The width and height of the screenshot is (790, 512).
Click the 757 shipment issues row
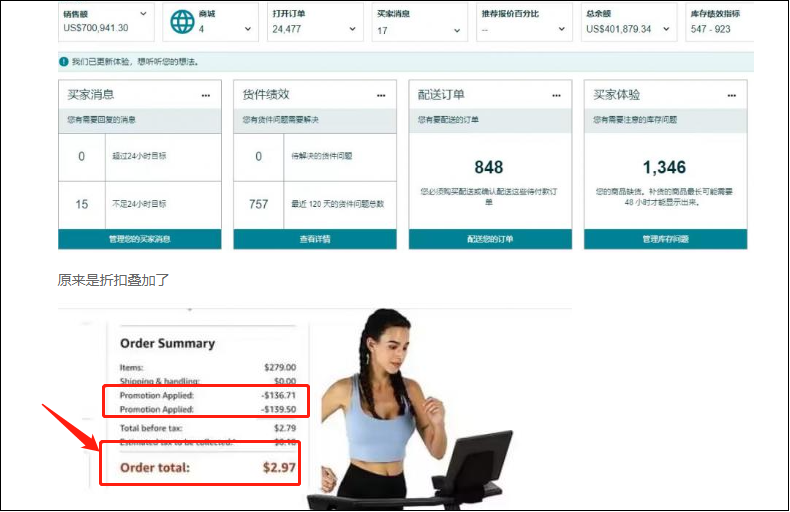[x=315, y=204]
